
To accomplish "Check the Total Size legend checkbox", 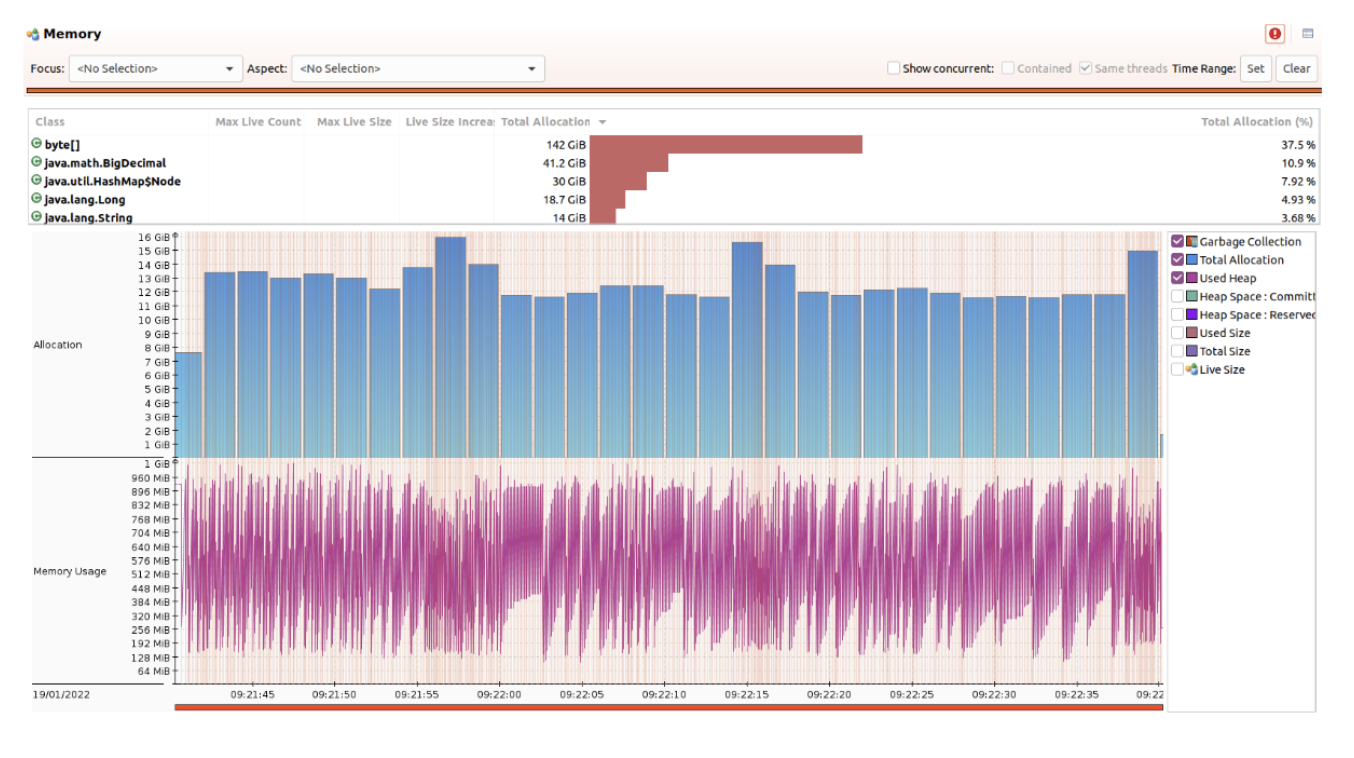I will 1177,351.
